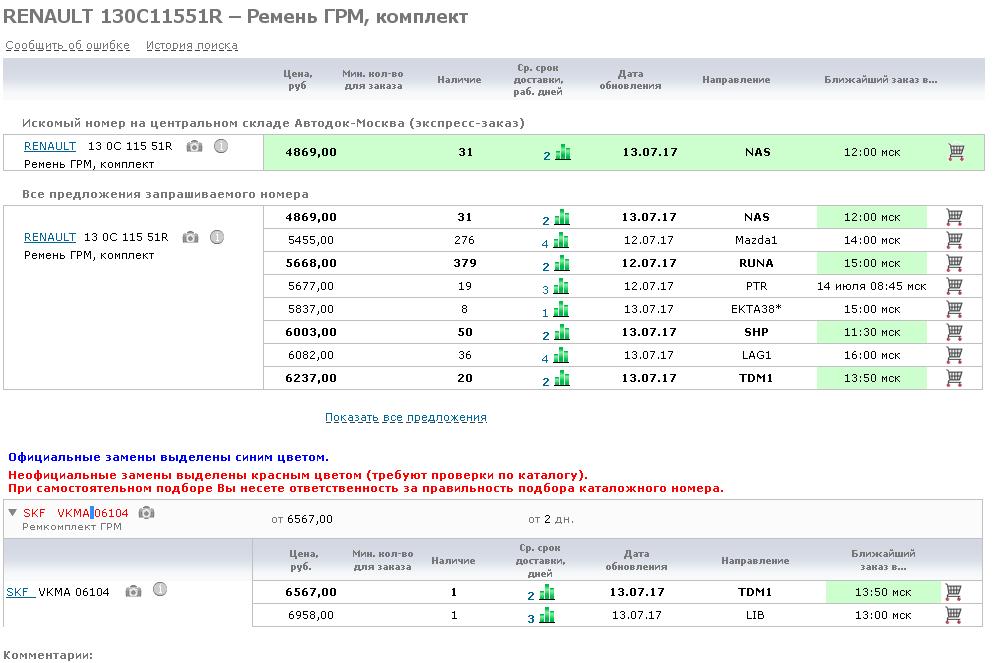Screen dimensions: 996x663
Task: Open 'История поиска' link
Action: click(x=191, y=46)
